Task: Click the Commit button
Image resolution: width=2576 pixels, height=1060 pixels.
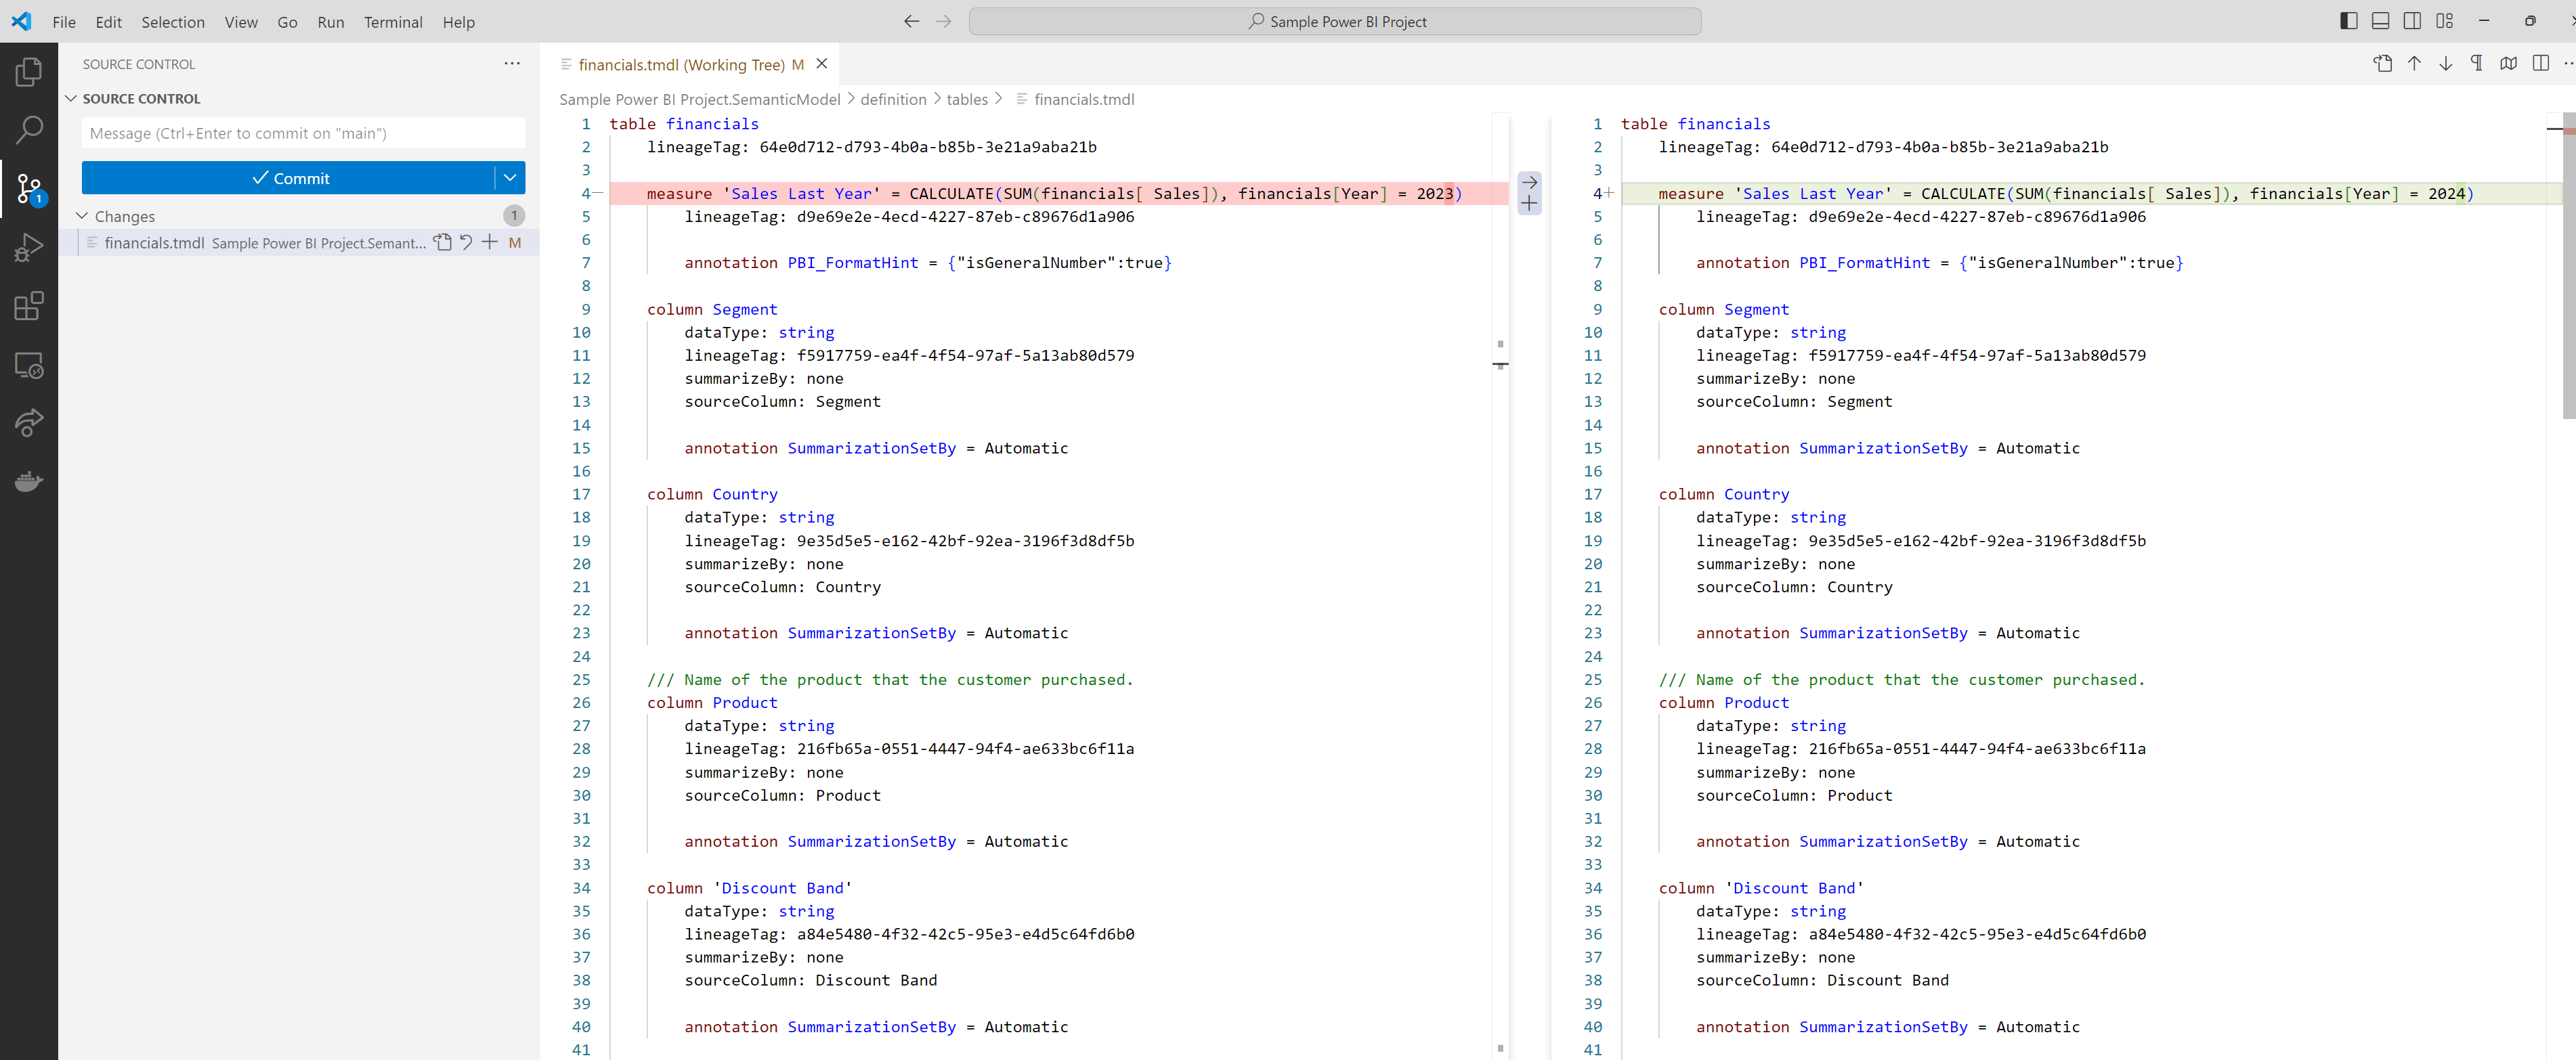Action: (x=289, y=178)
